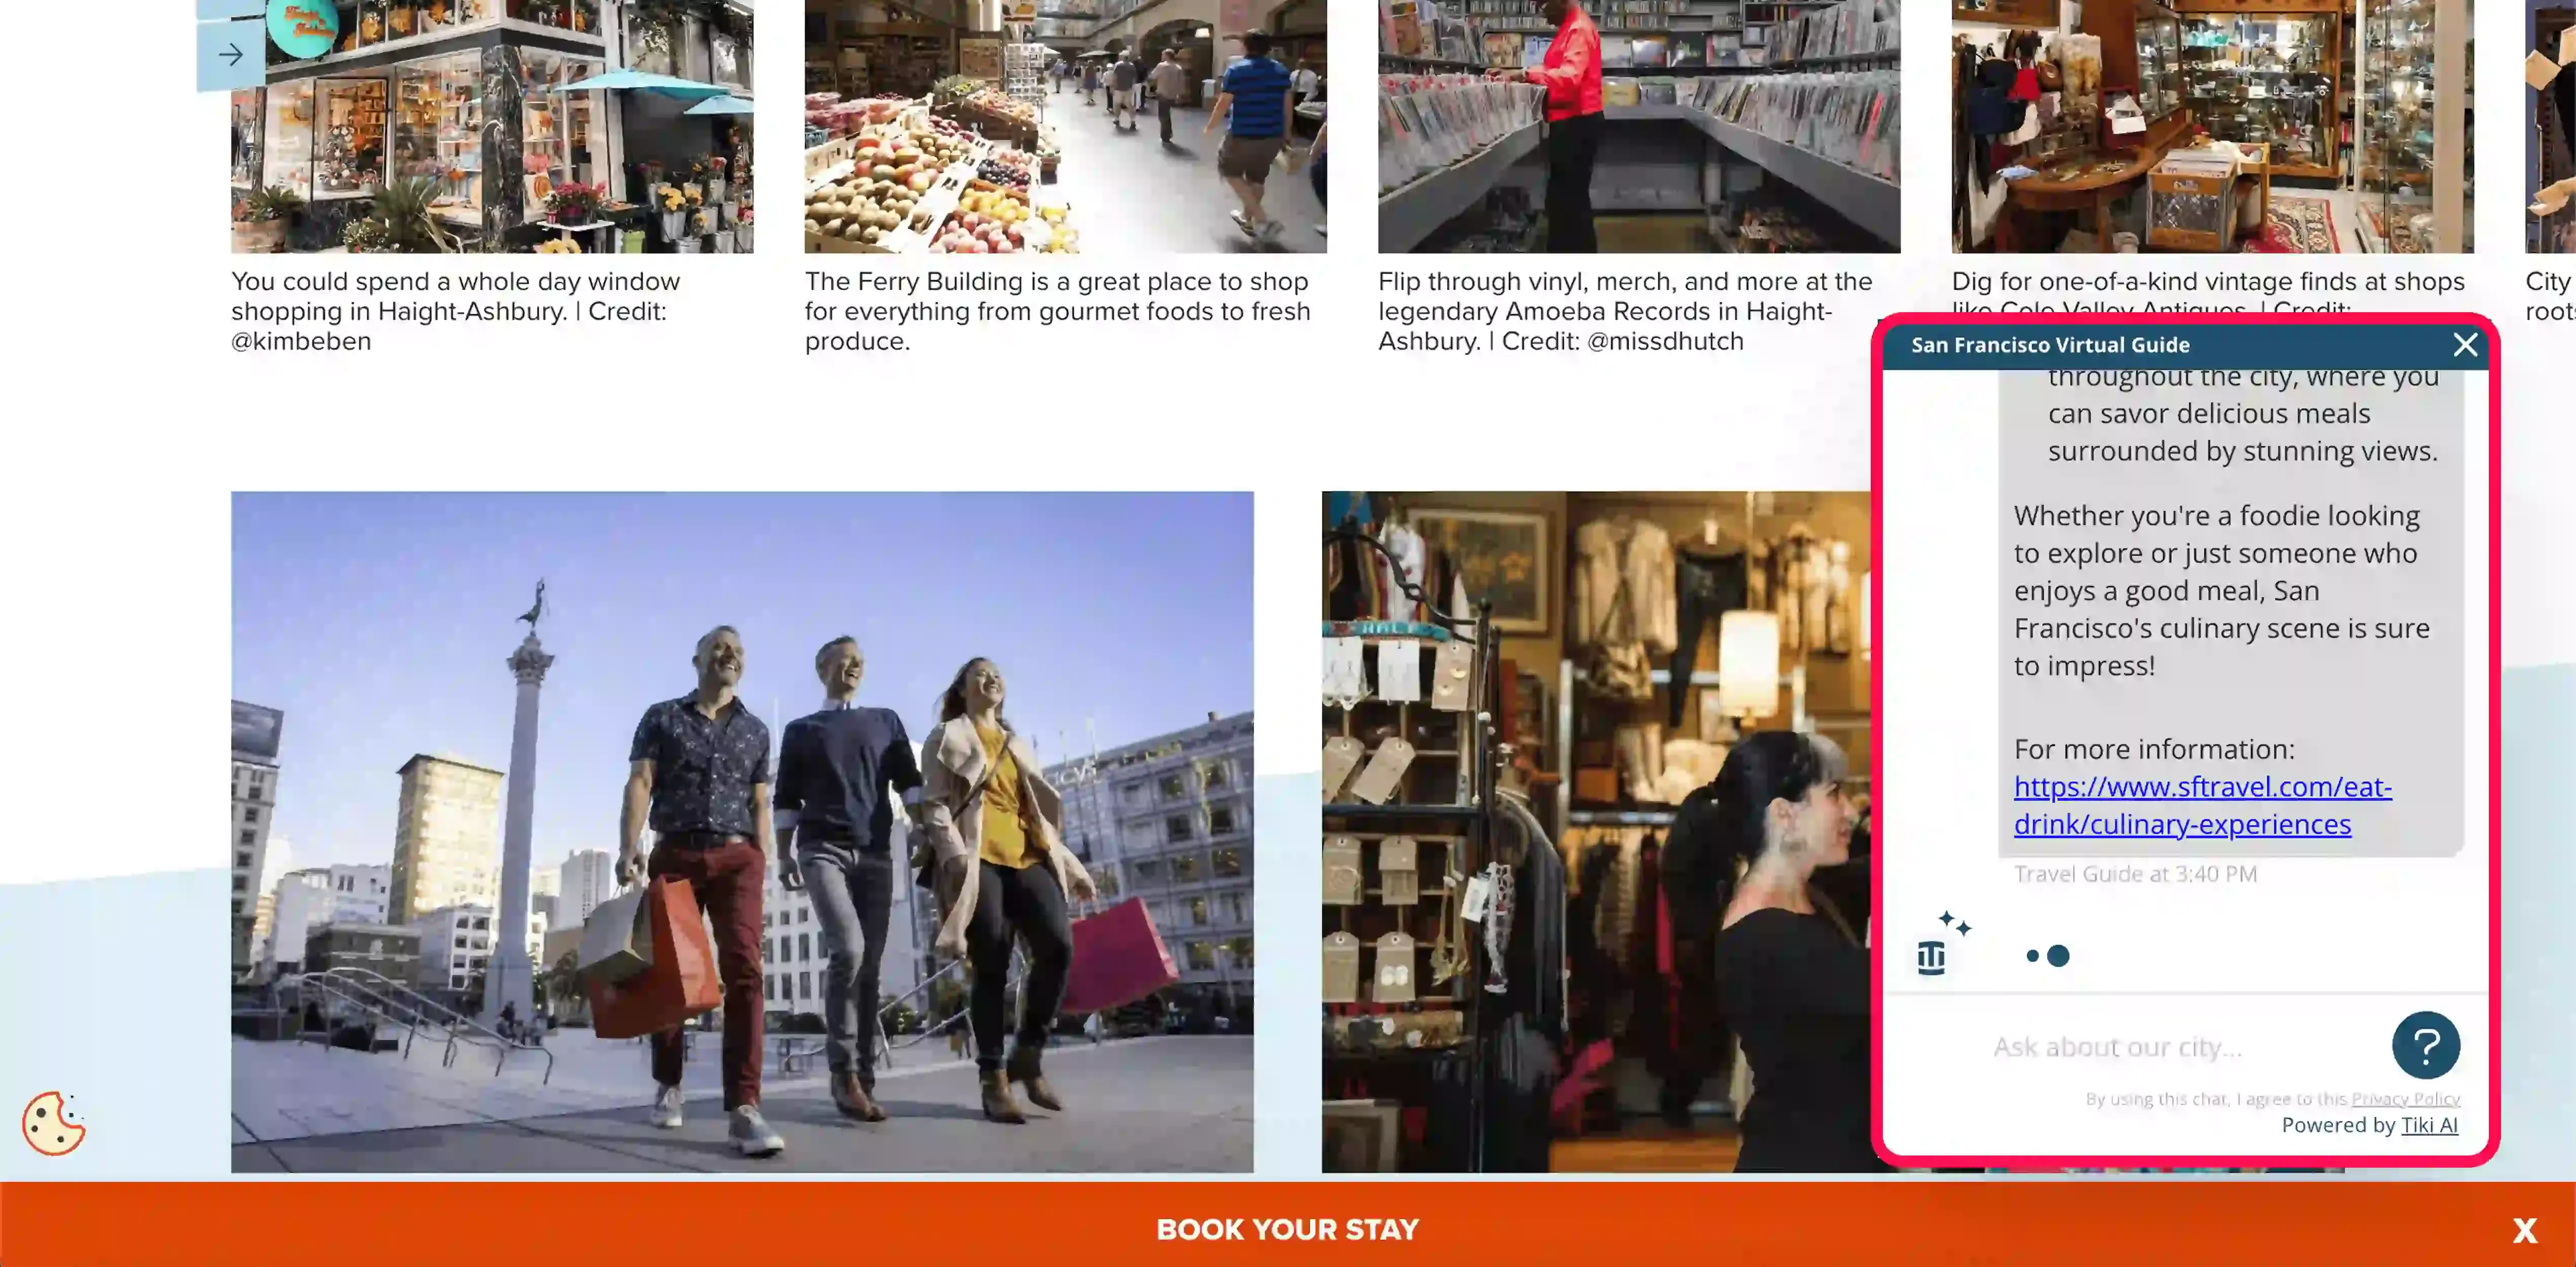
Task: Follow the Tiki AI link
Action: [x=2429, y=1125]
